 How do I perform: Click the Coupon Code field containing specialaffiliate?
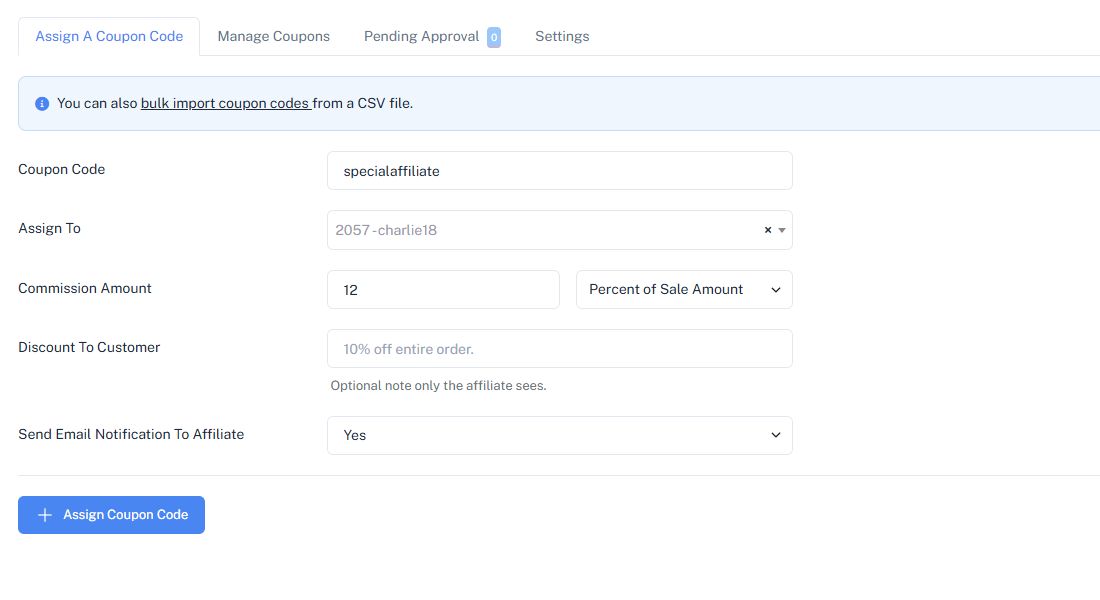pyautogui.click(x=559, y=170)
